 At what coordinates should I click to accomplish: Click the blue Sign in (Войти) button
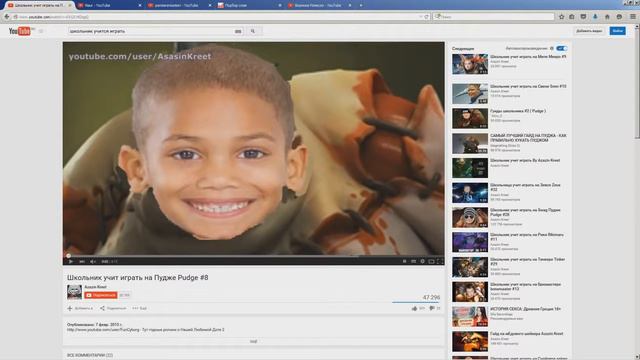(x=618, y=31)
